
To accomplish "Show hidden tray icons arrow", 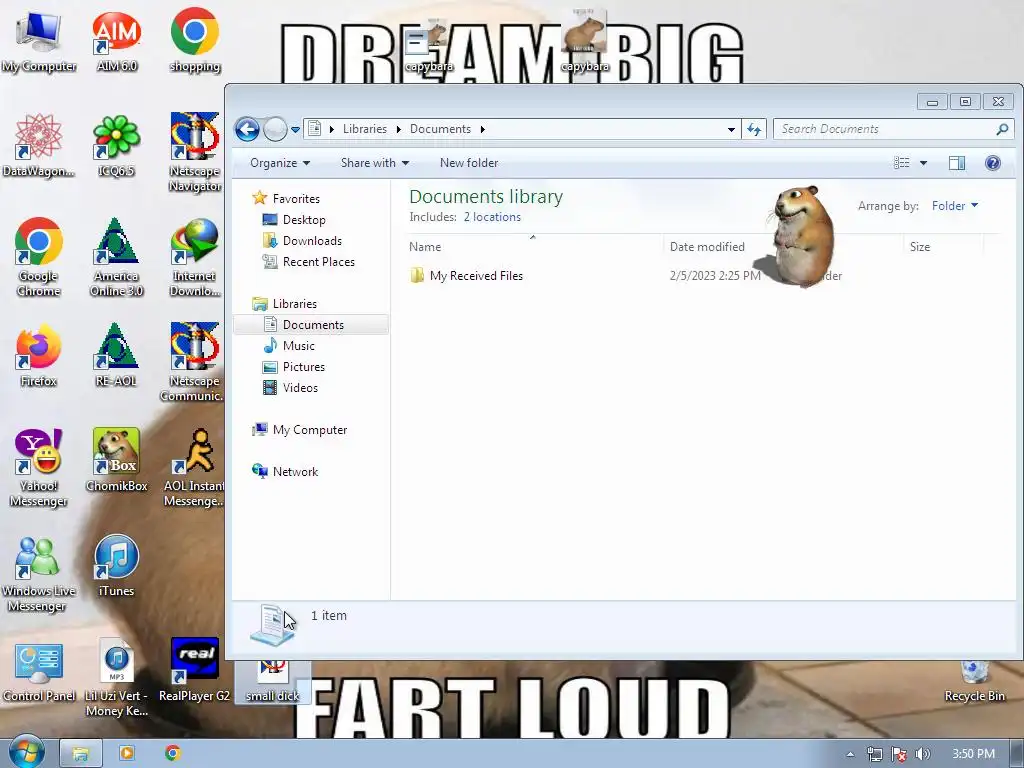I will [x=850, y=754].
